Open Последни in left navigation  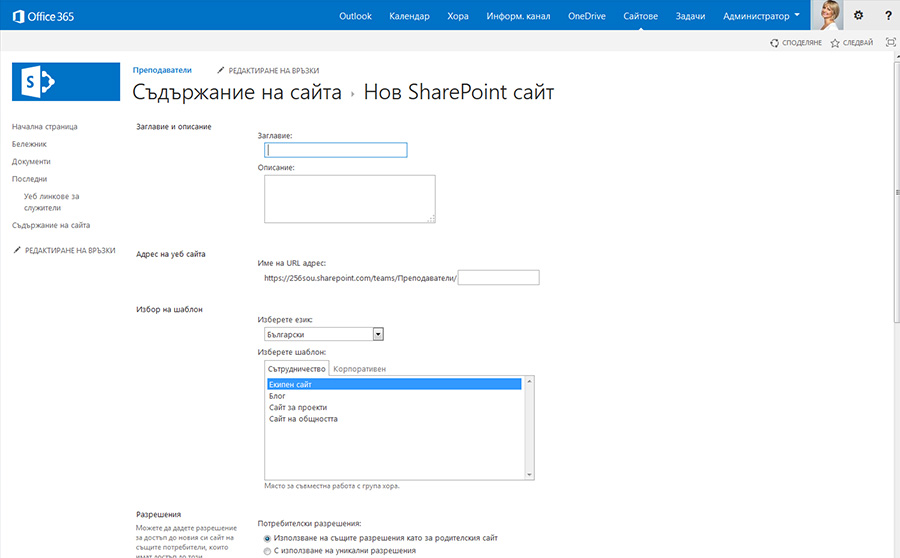click(29, 179)
